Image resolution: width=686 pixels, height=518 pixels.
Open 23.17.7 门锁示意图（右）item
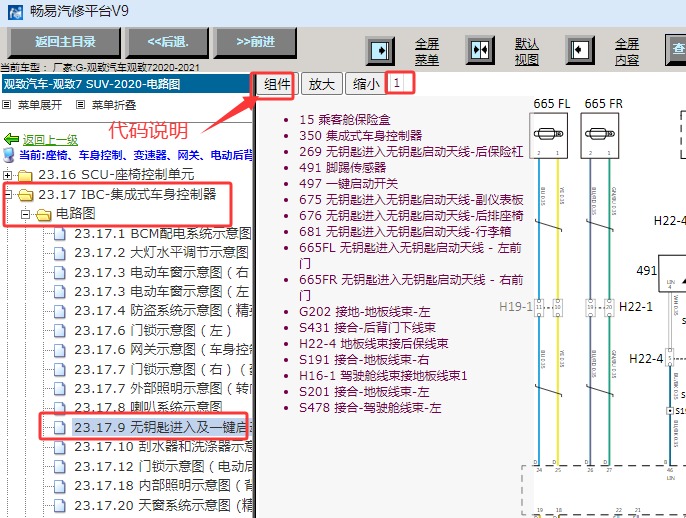coord(163,369)
